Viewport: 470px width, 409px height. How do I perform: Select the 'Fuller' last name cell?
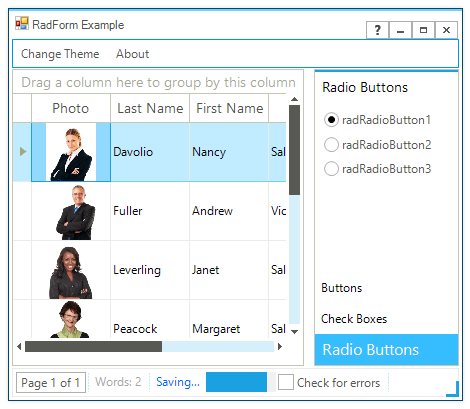click(x=150, y=211)
